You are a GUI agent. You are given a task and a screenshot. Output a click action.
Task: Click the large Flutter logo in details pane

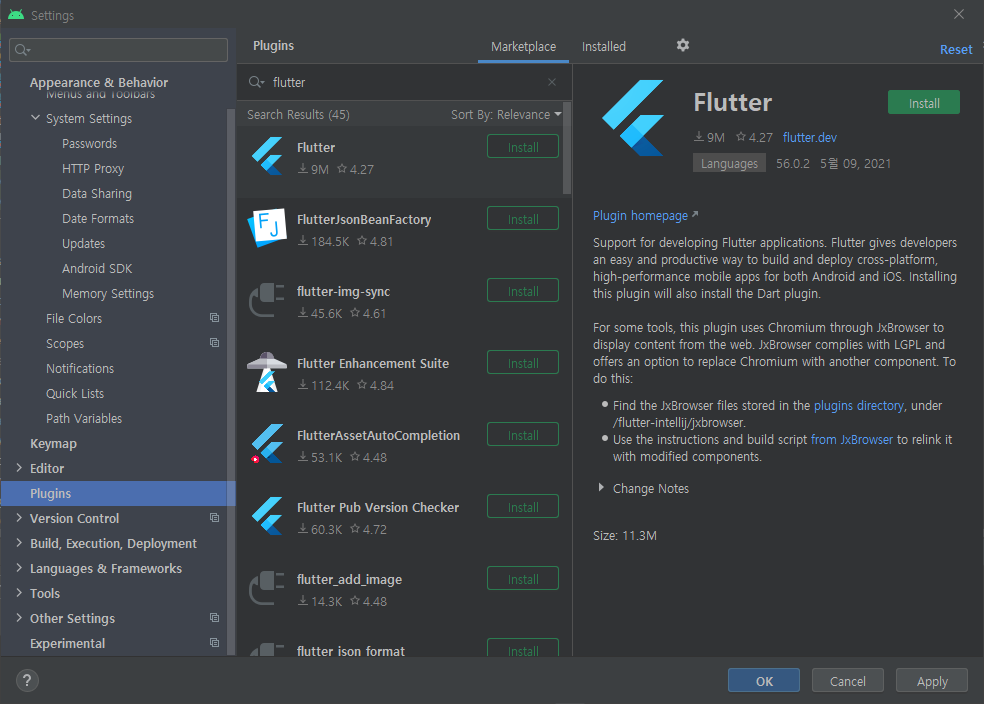click(x=633, y=118)
